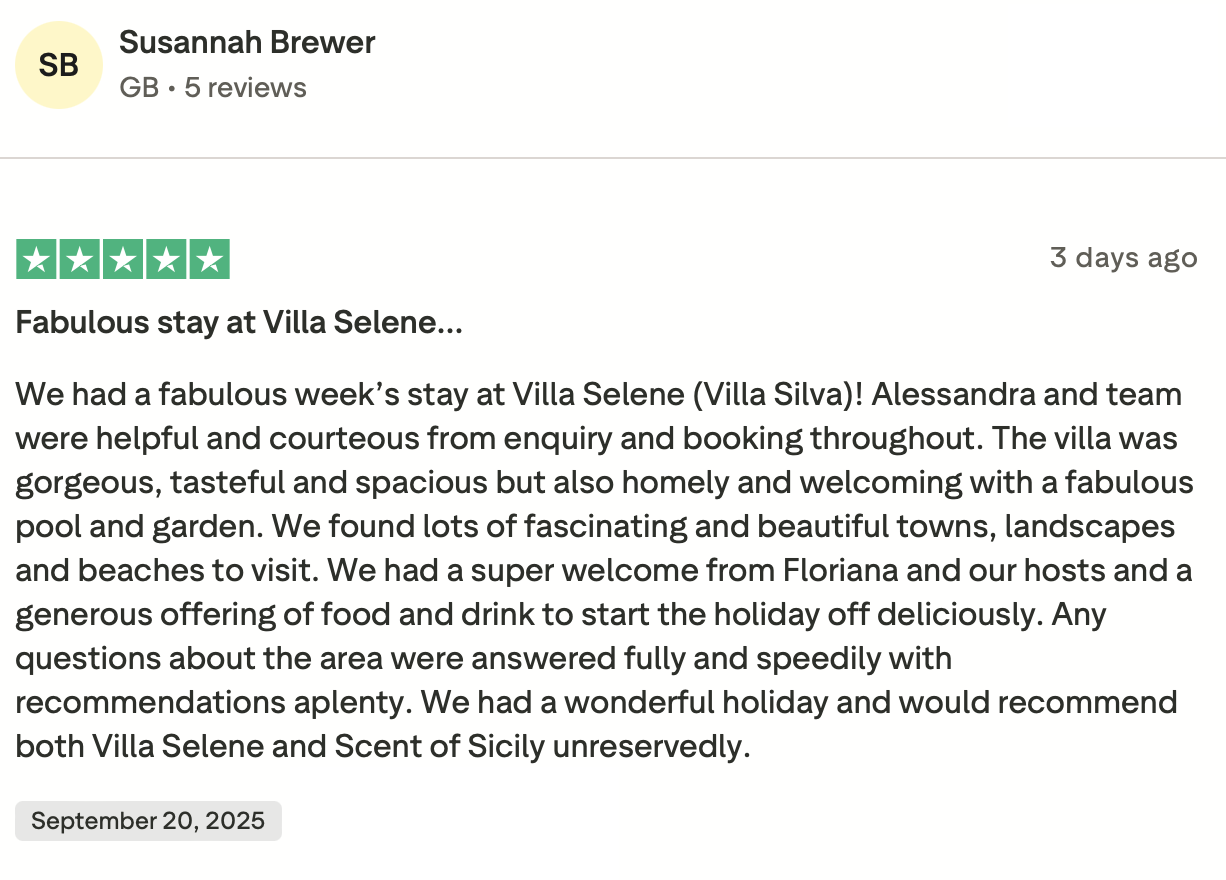
Task: Click the horizontal divider below reviewer header
Action: [x=613, y=158]
